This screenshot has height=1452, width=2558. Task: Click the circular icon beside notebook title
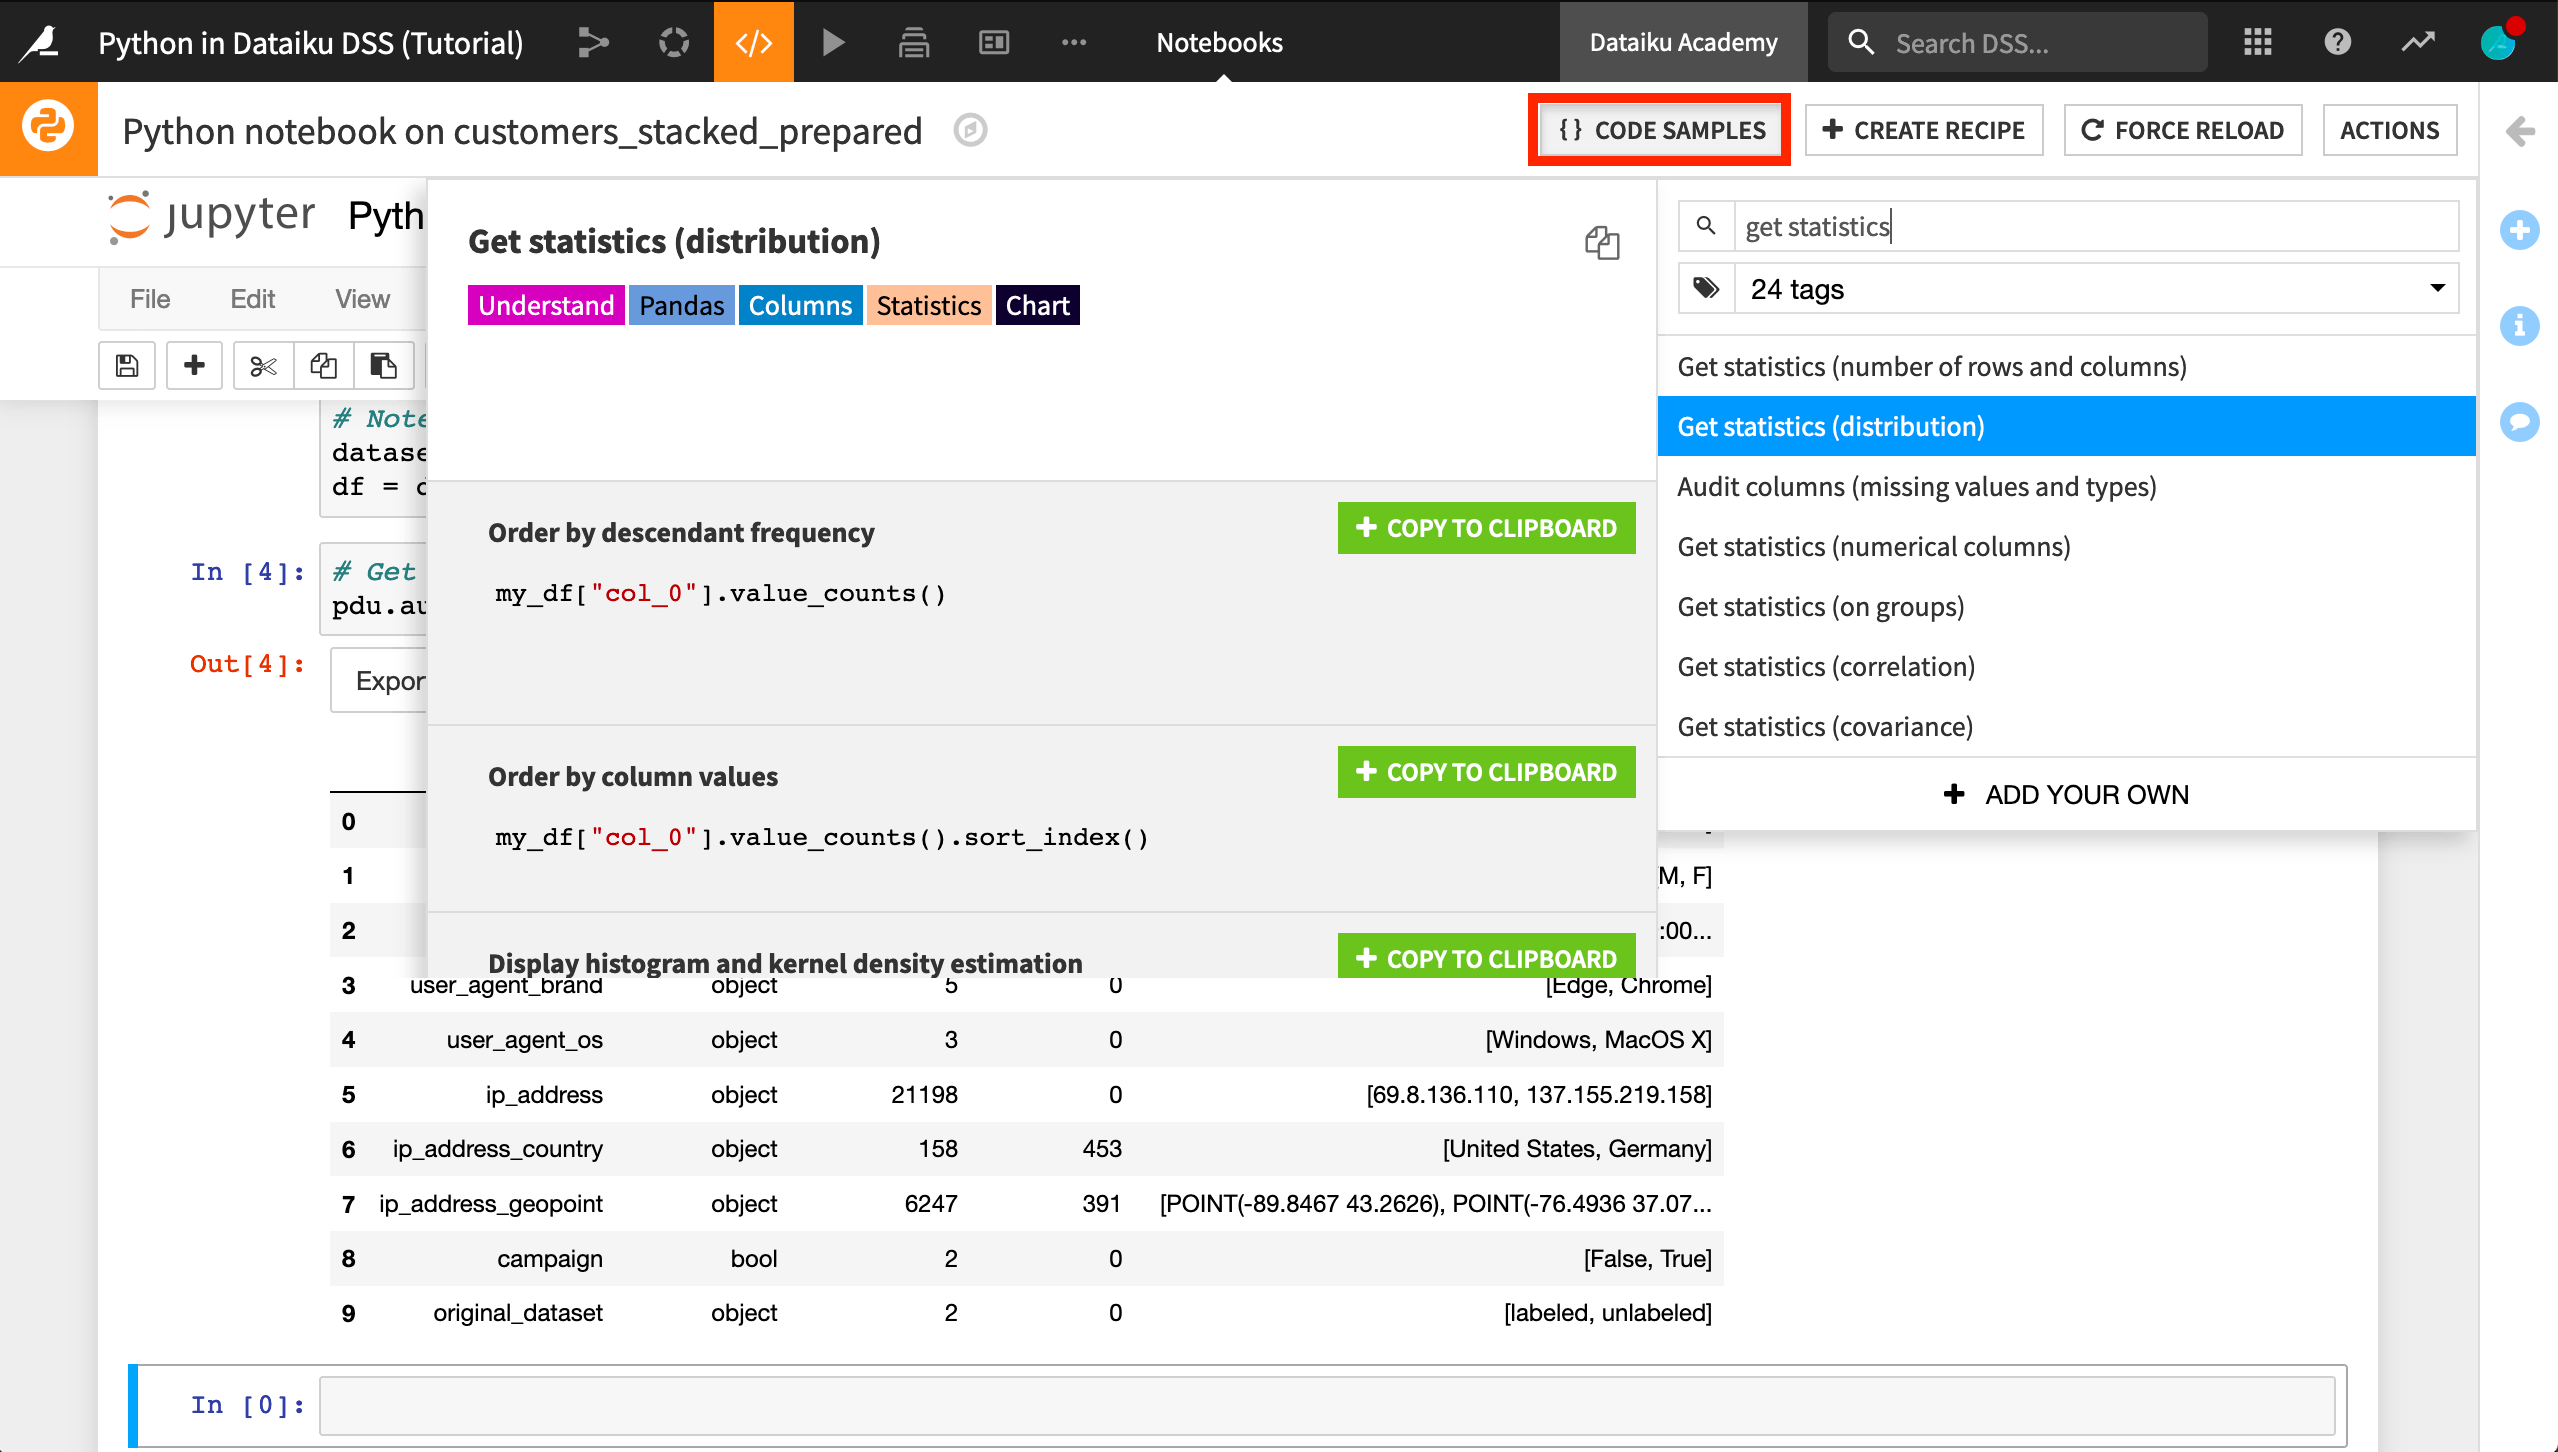pyautogui.click(x=970, y=130)
